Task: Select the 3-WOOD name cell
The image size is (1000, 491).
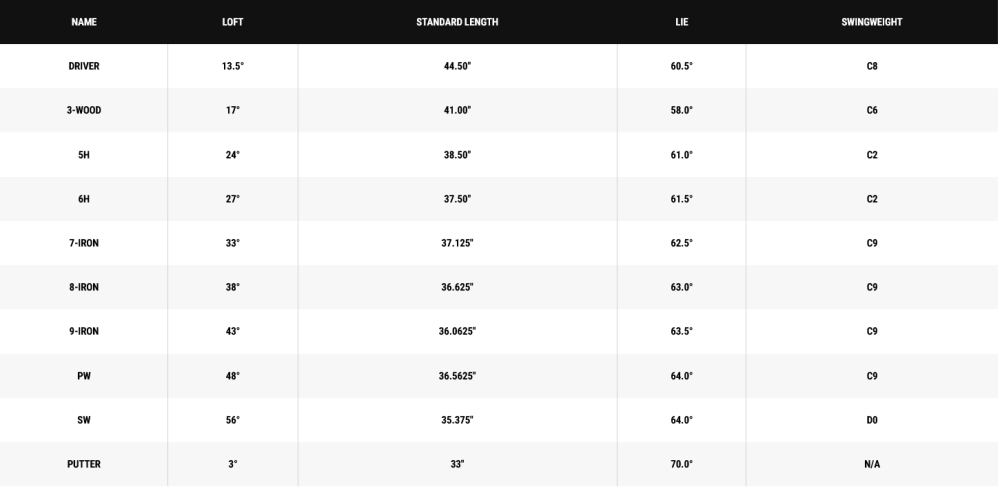Action: tap(84, 110)
